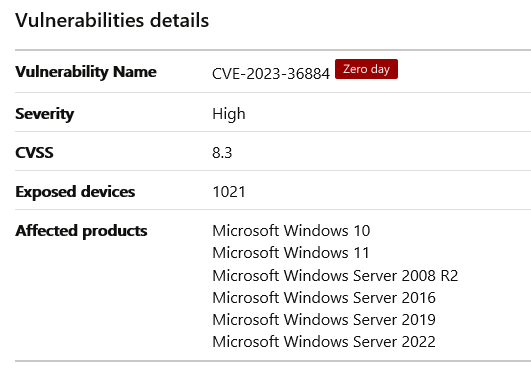
Task: Click Microsoft Windows 10 in affected products
Action: tap(291, 231)
